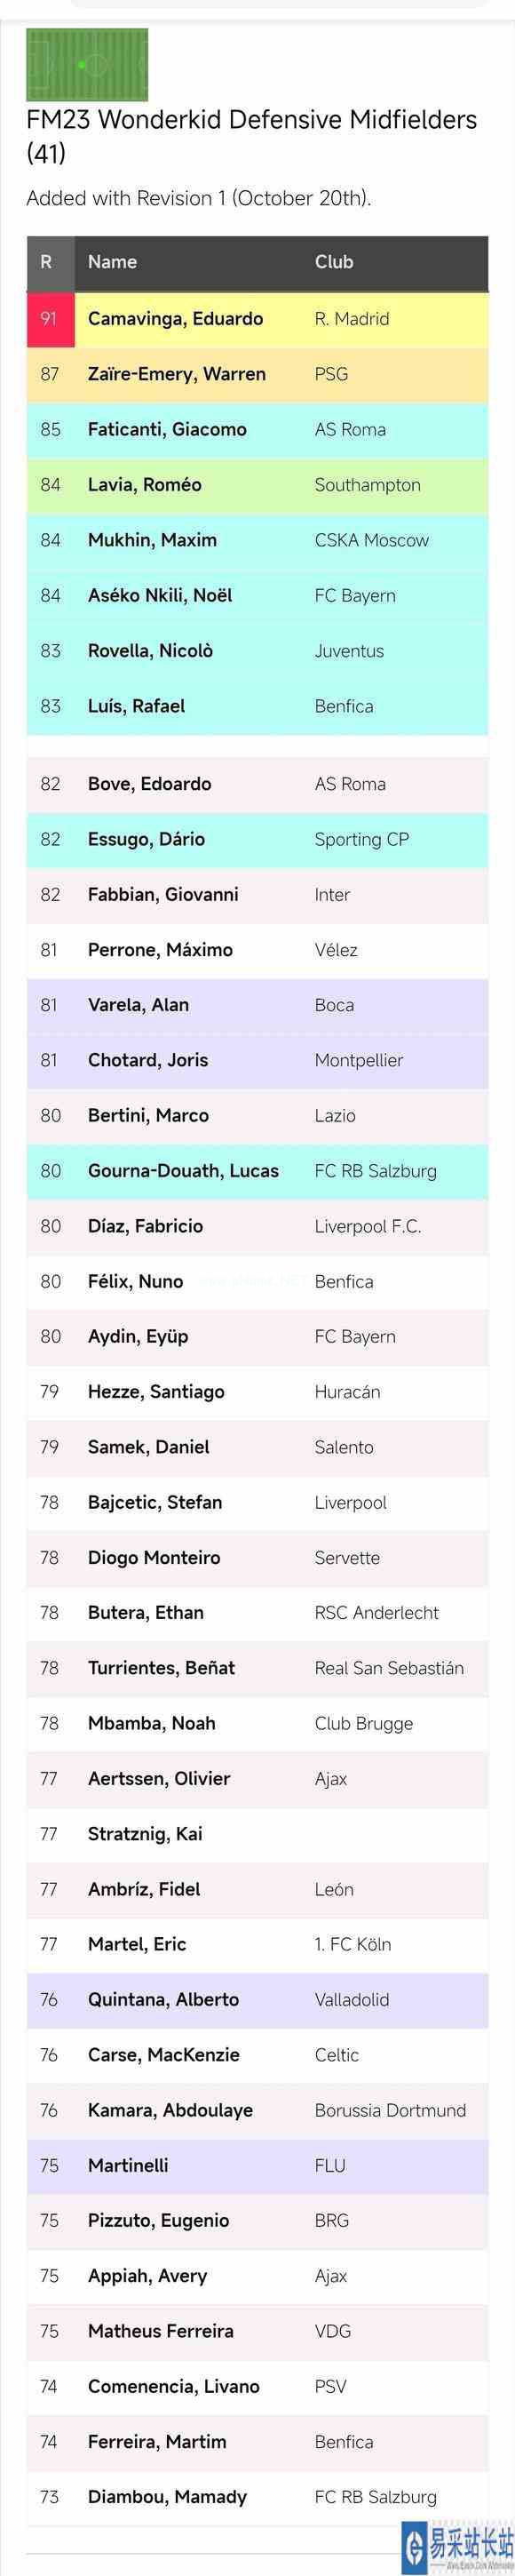Open Zaïre-Emery, Warren player entry
The height and width of the screenshot is (2576, 515).
click(257, 374)
